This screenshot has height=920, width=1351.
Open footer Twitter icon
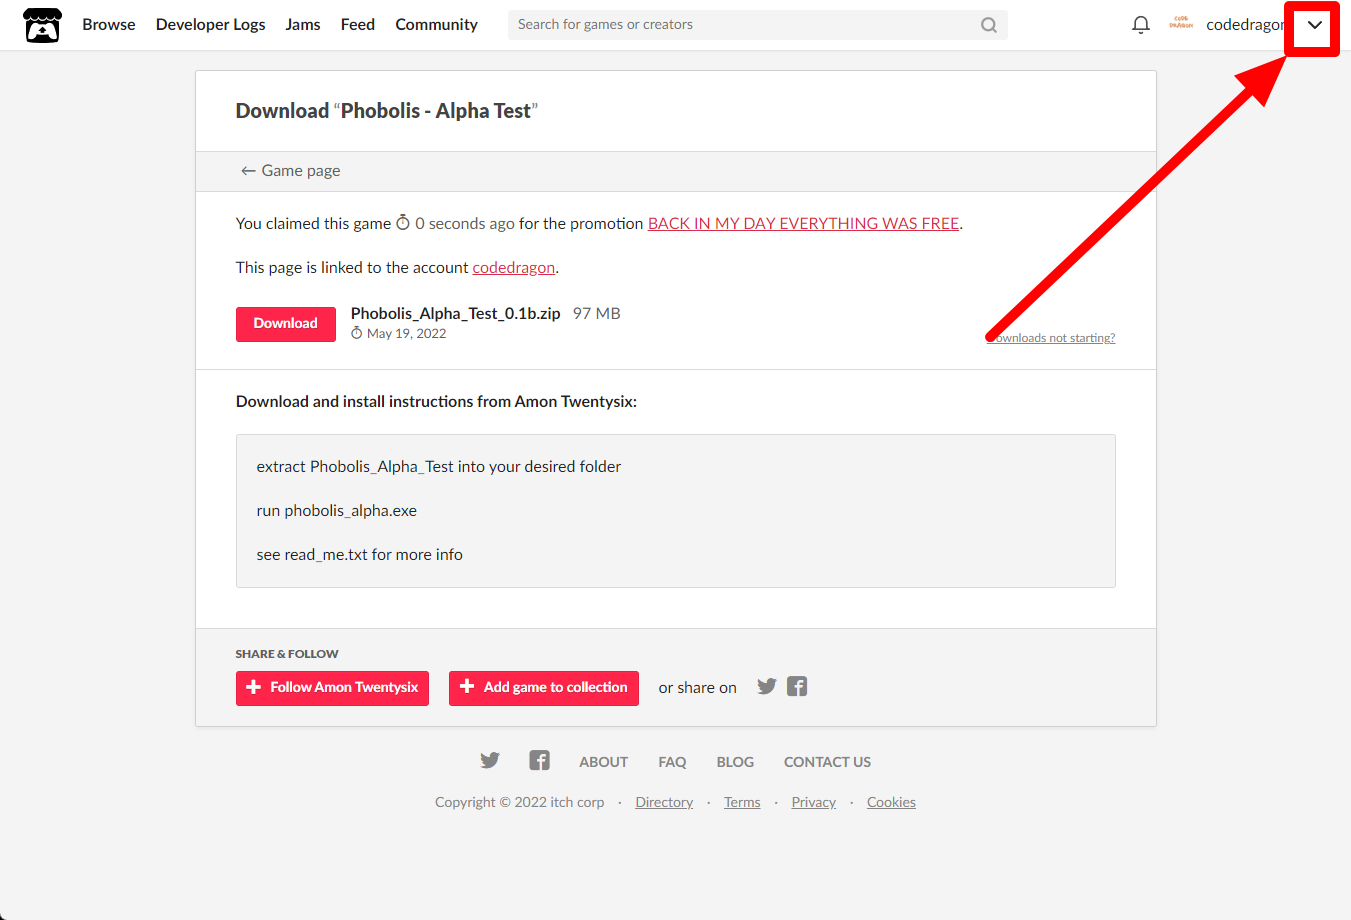[490, 760]
